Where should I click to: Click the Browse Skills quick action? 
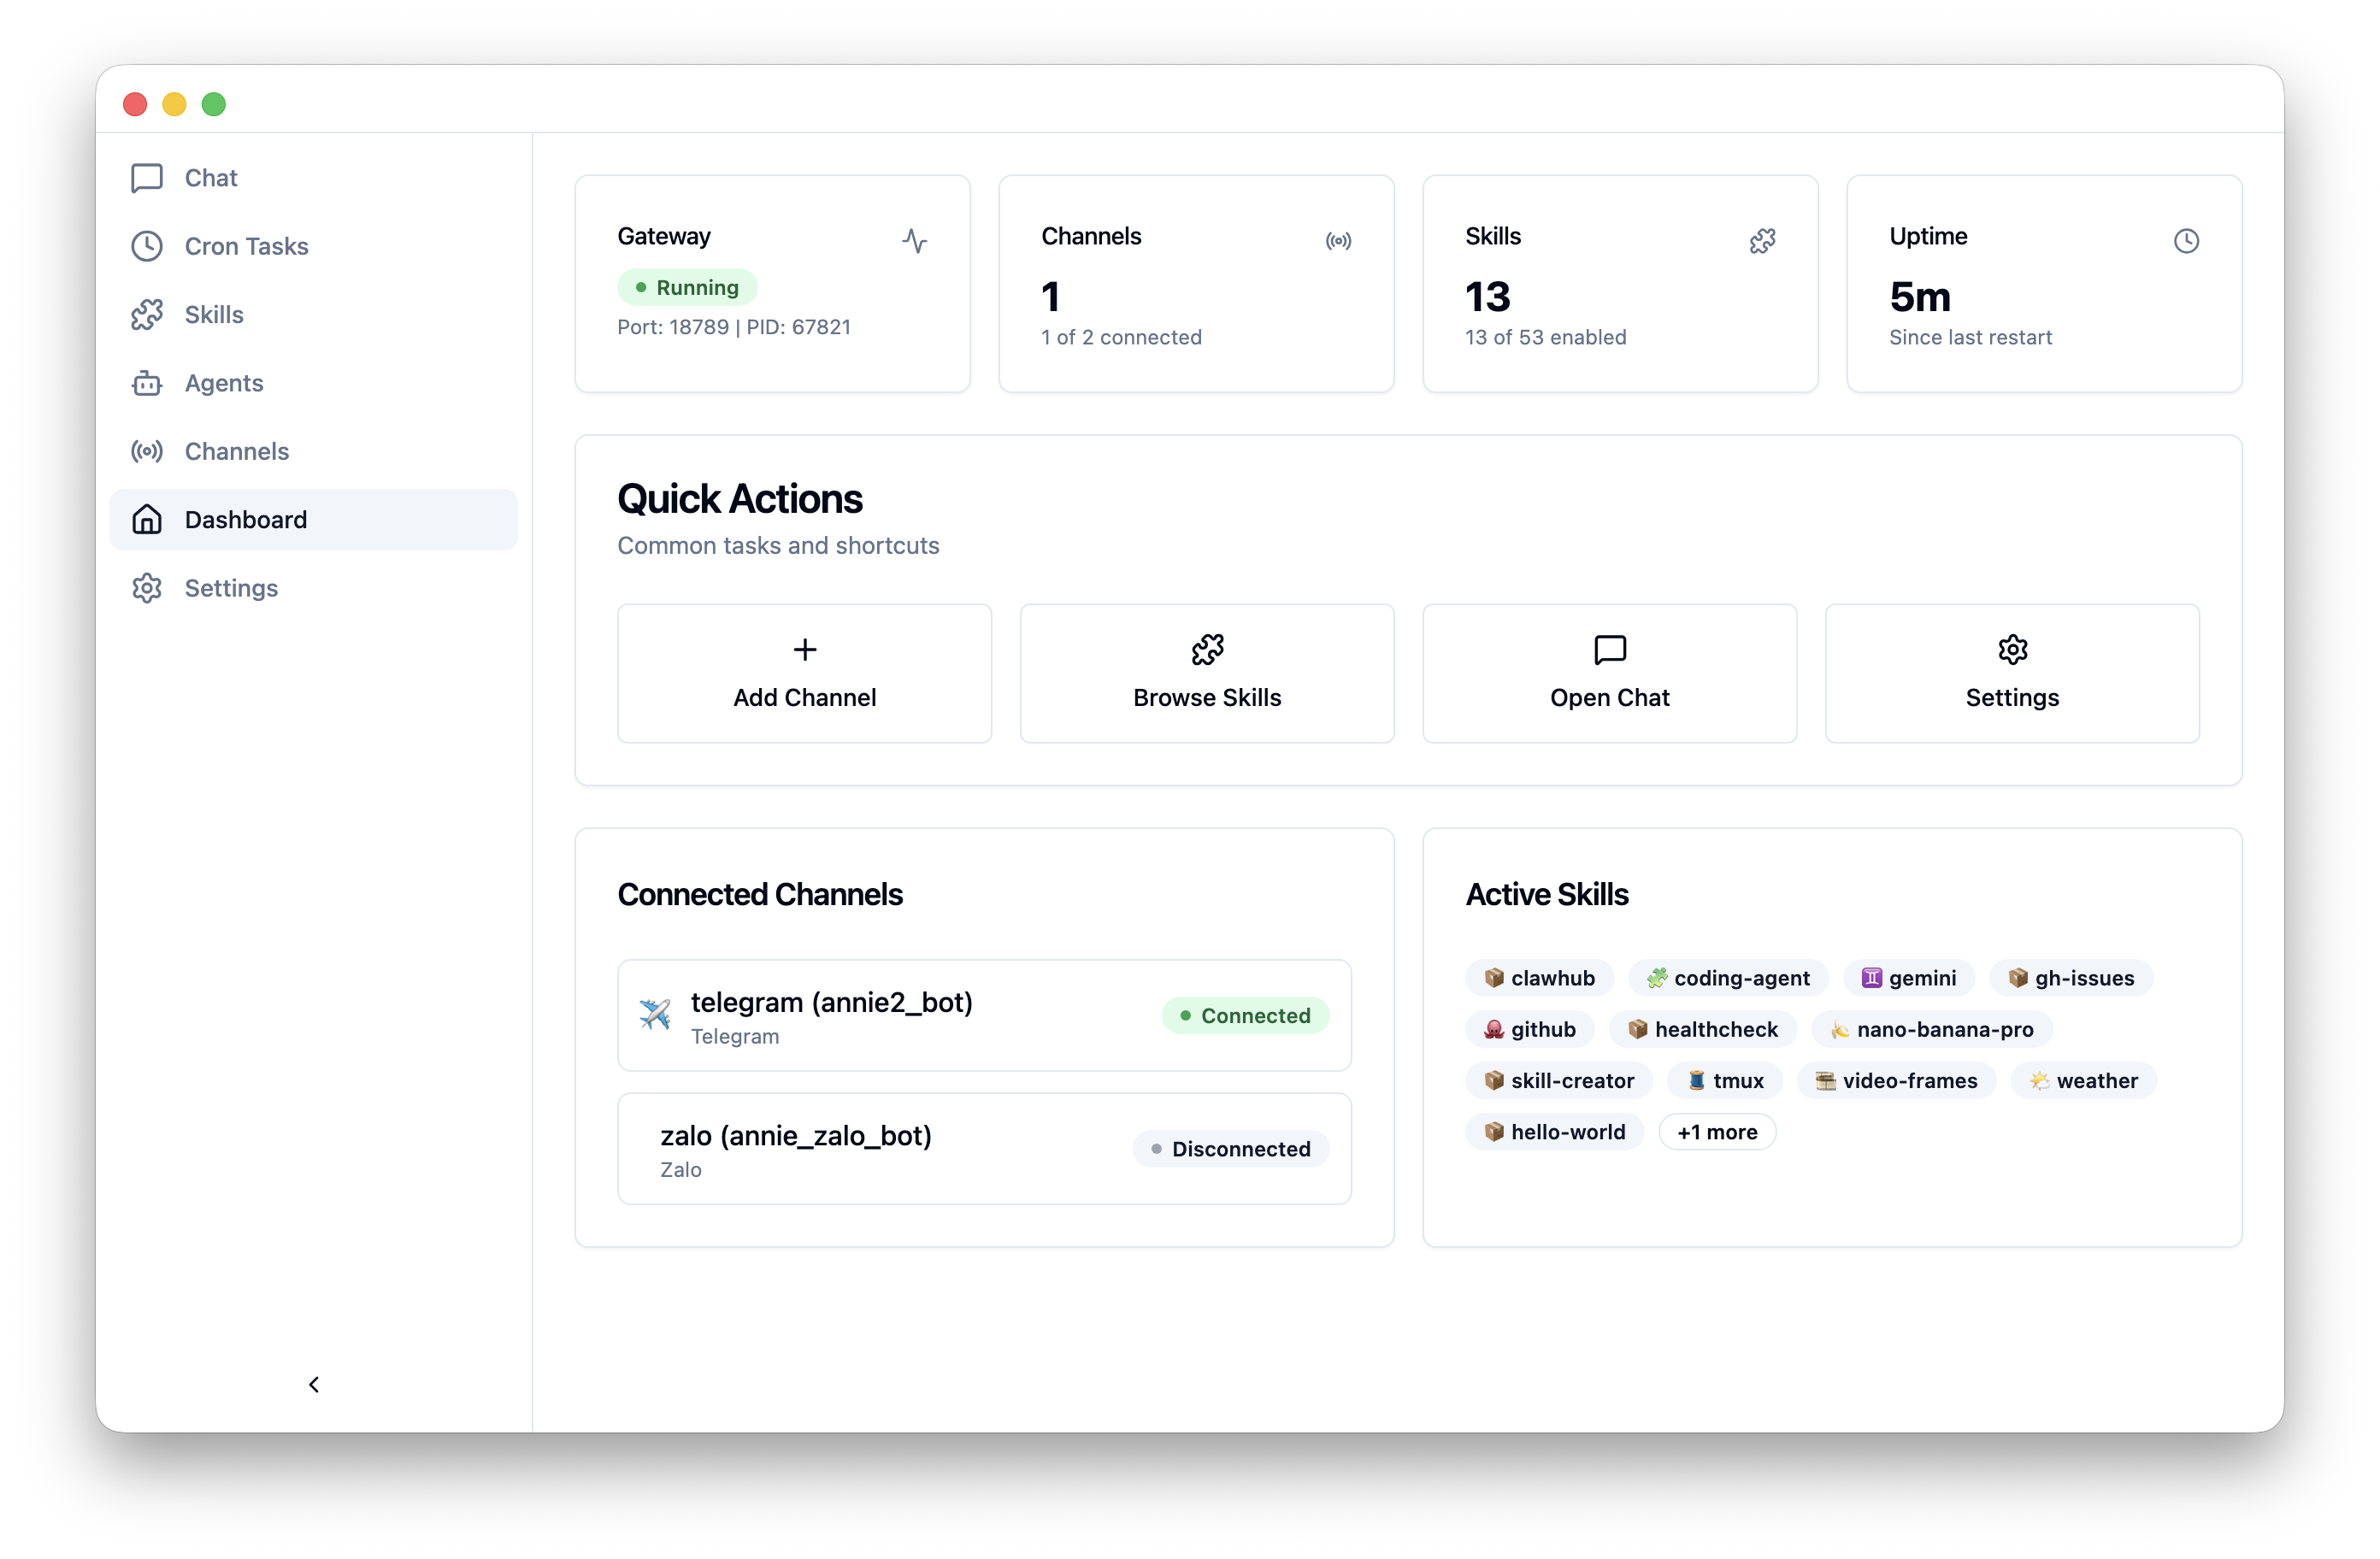click(1206, 673)
